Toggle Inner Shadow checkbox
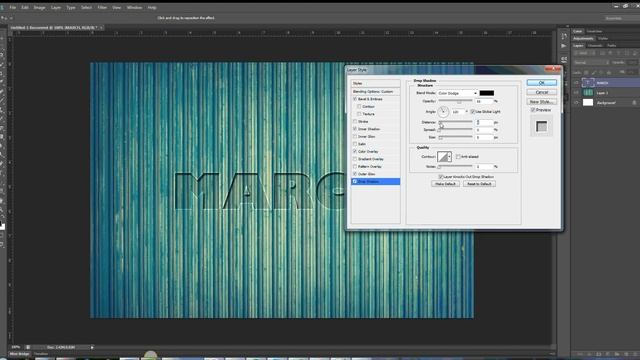The width and height of the screenshot is (640, 360). coord(355,129)
